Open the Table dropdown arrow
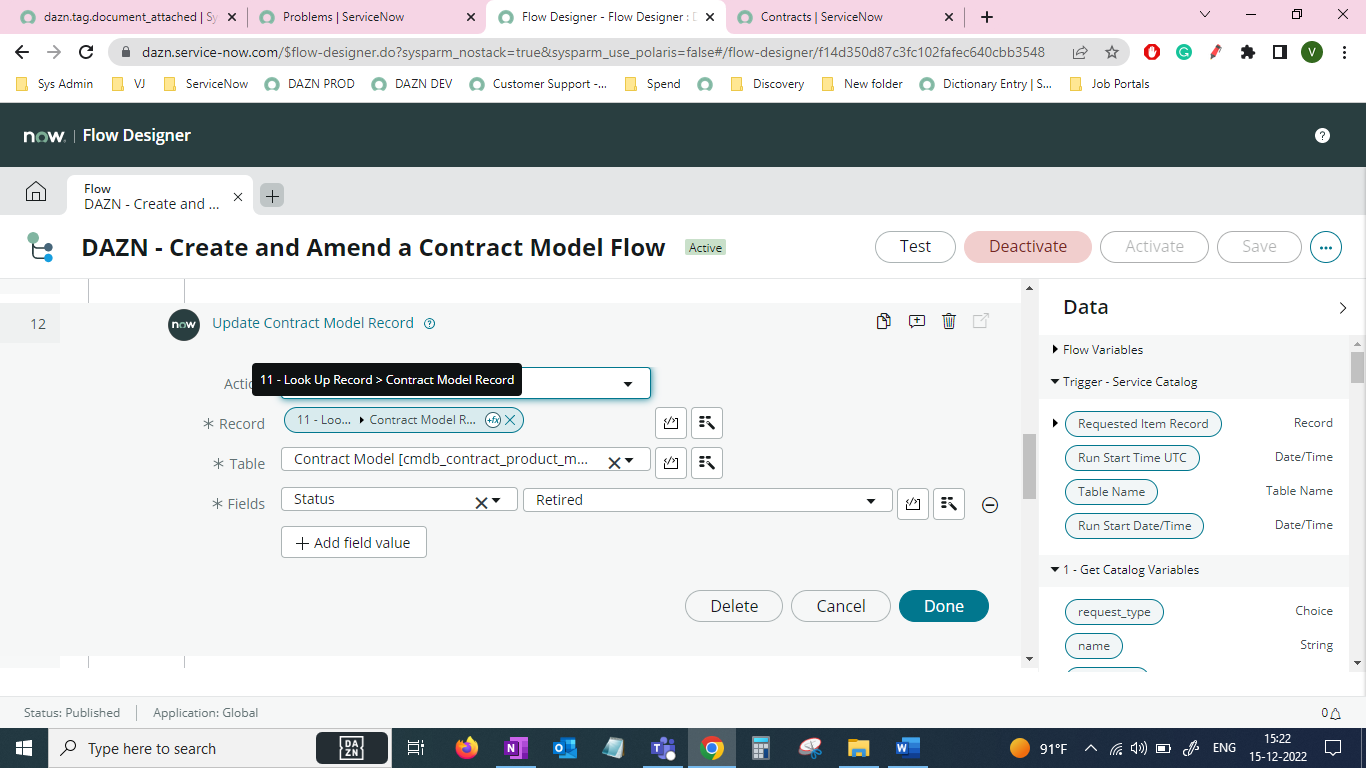 (x=629, y=461)
